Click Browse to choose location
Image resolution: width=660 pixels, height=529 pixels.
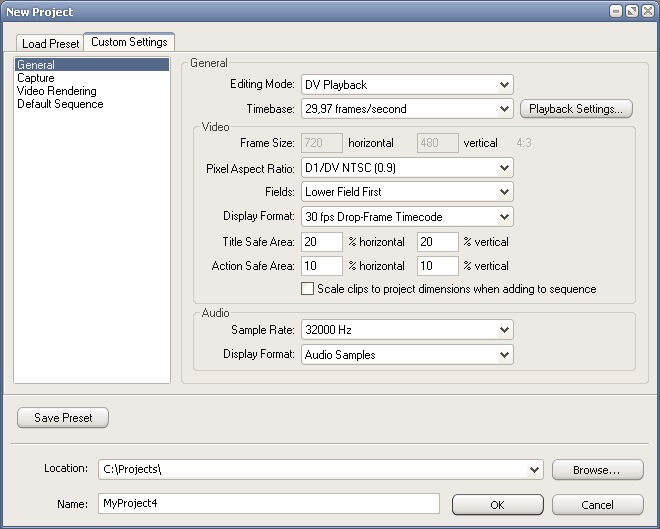point(597,469)
